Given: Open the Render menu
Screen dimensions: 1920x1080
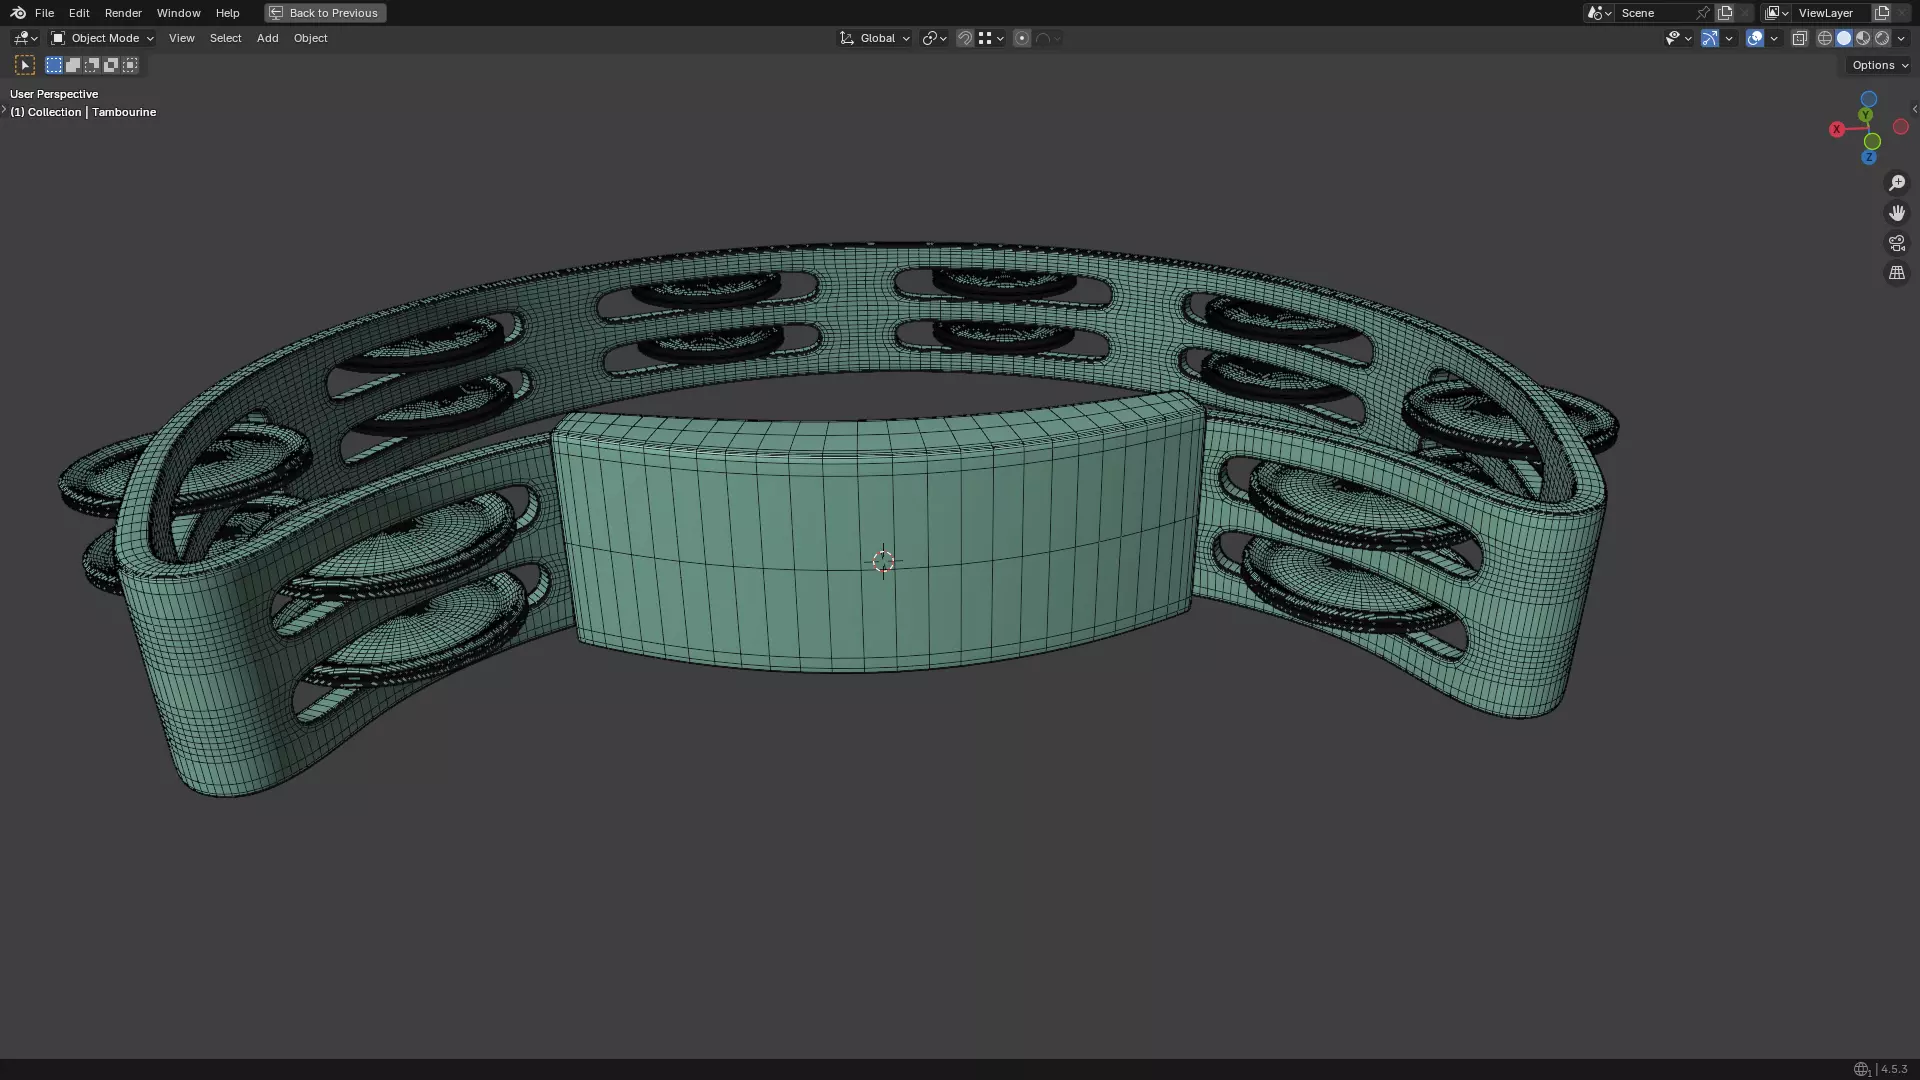Looking at the screenshot, I should [x=123, y=13].
